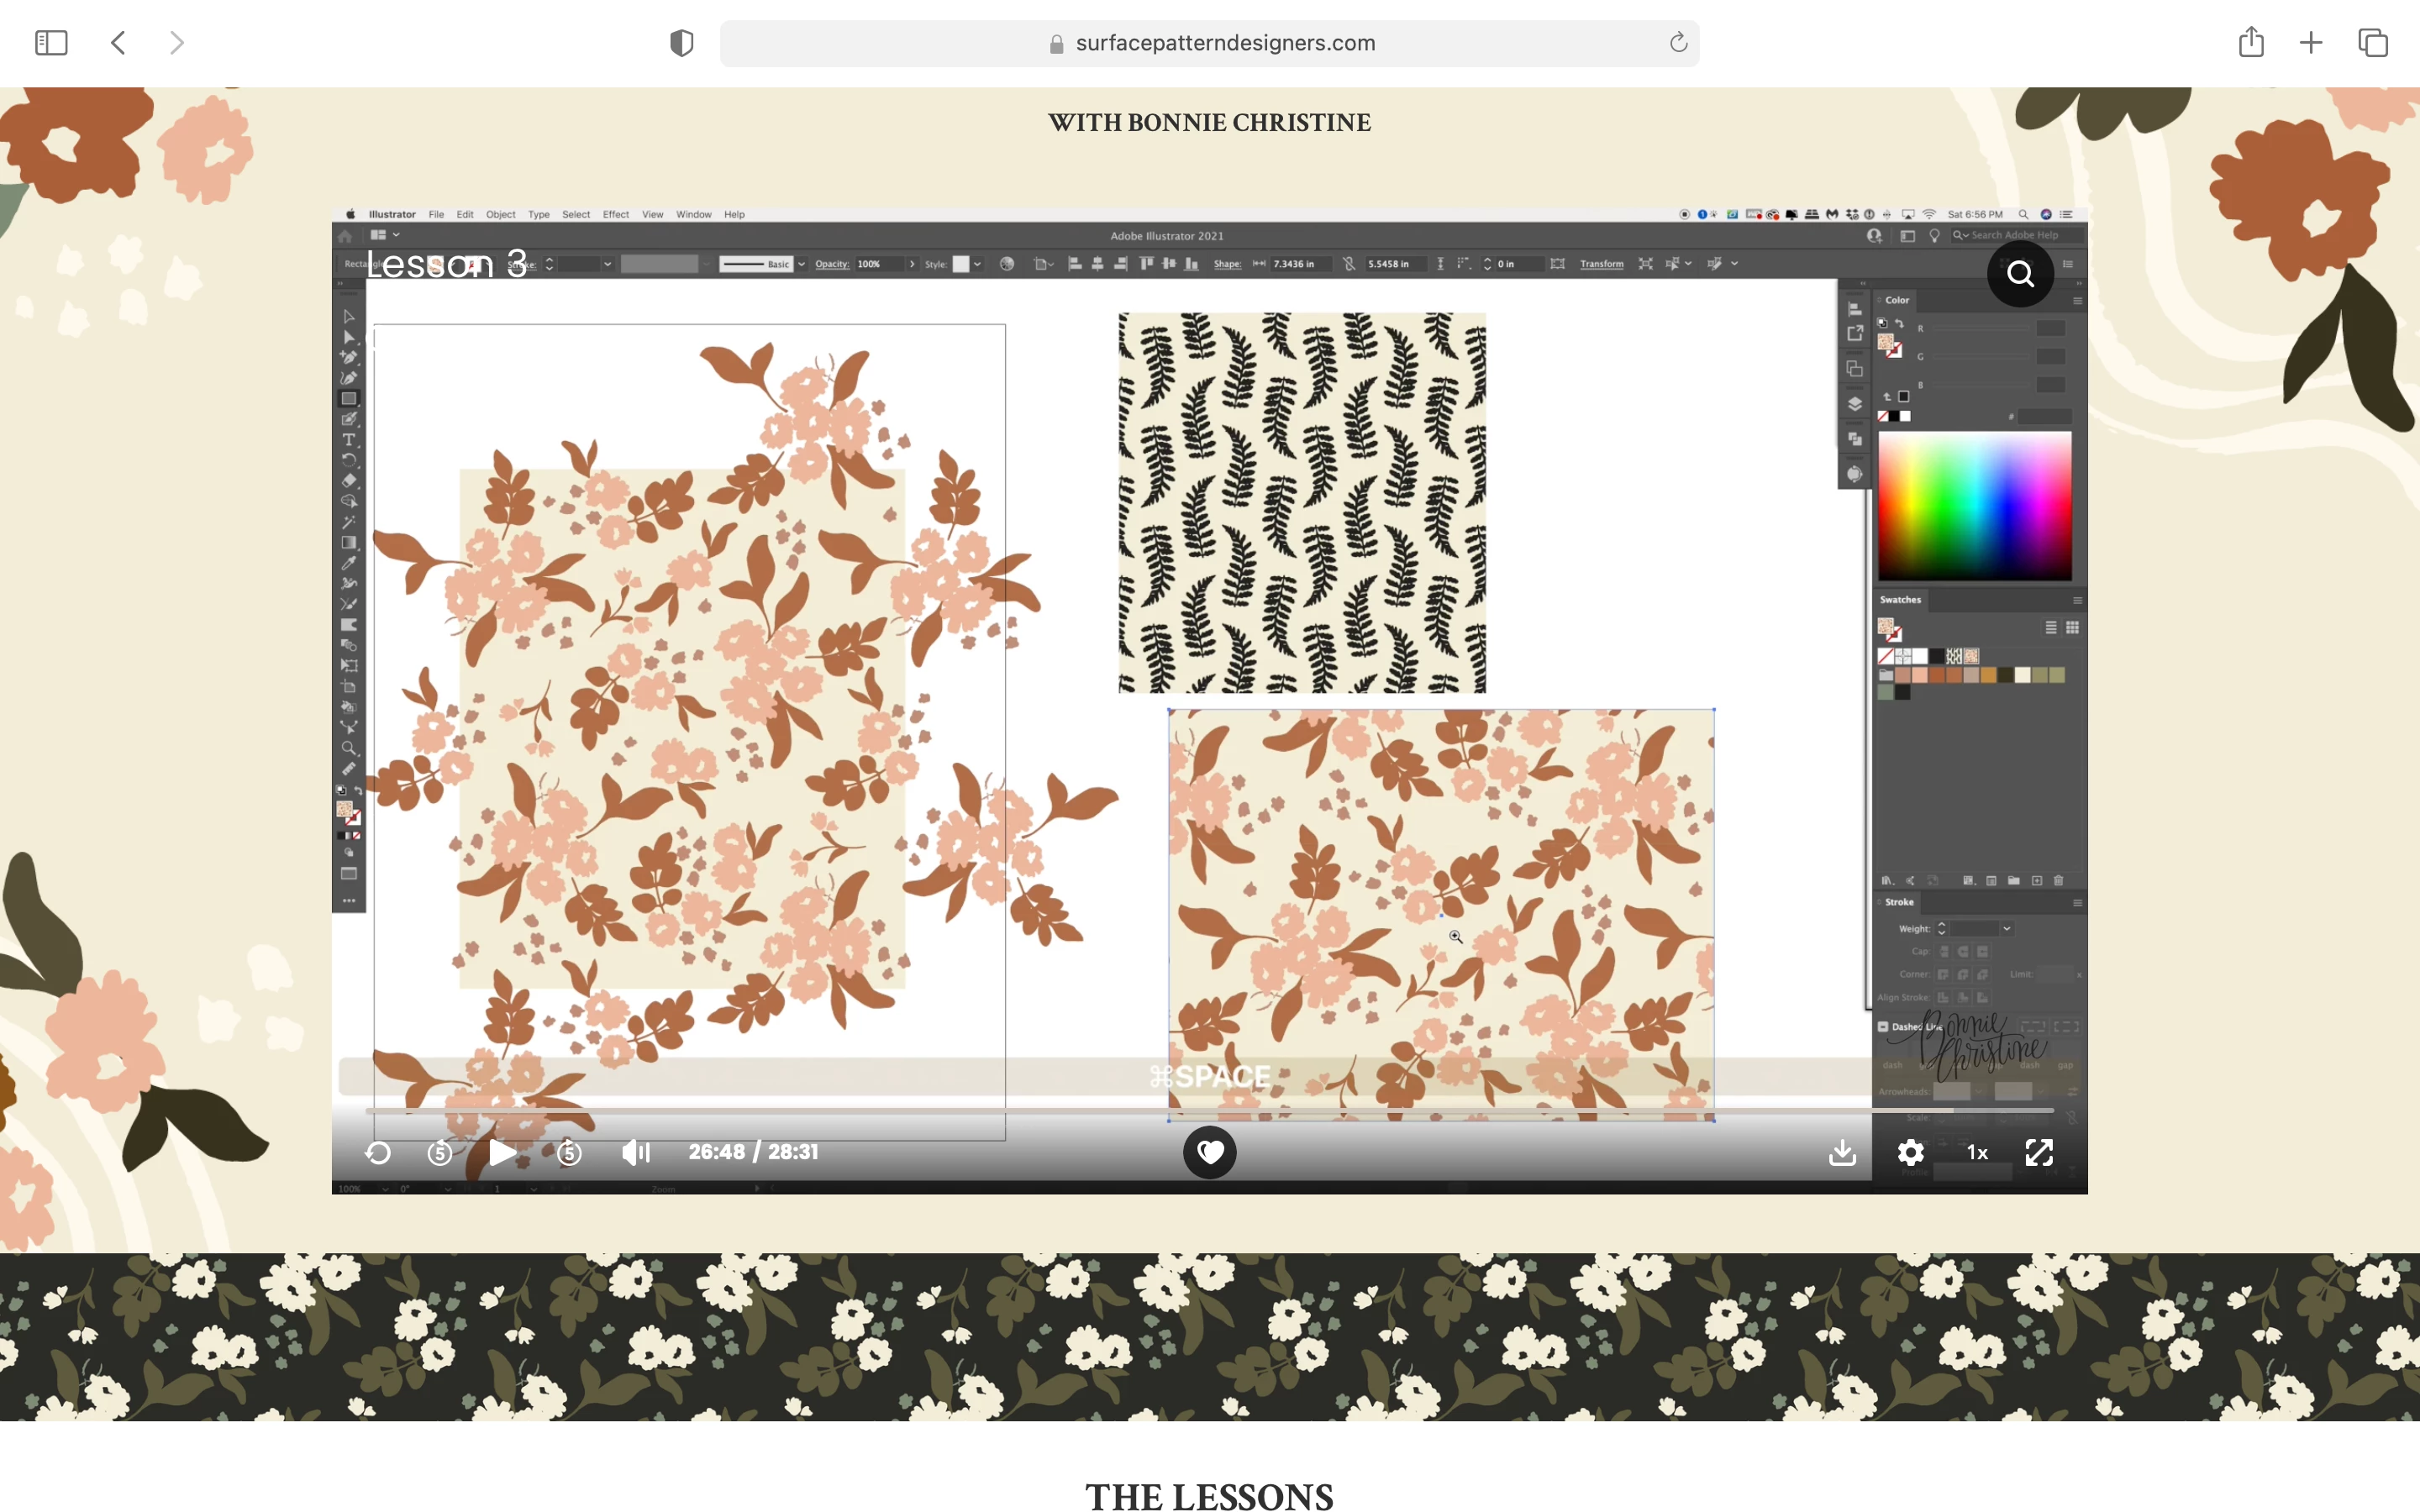Rewind the video five seconds
Viewport: 2420px width, 1512px height.
coord(440,1153)
